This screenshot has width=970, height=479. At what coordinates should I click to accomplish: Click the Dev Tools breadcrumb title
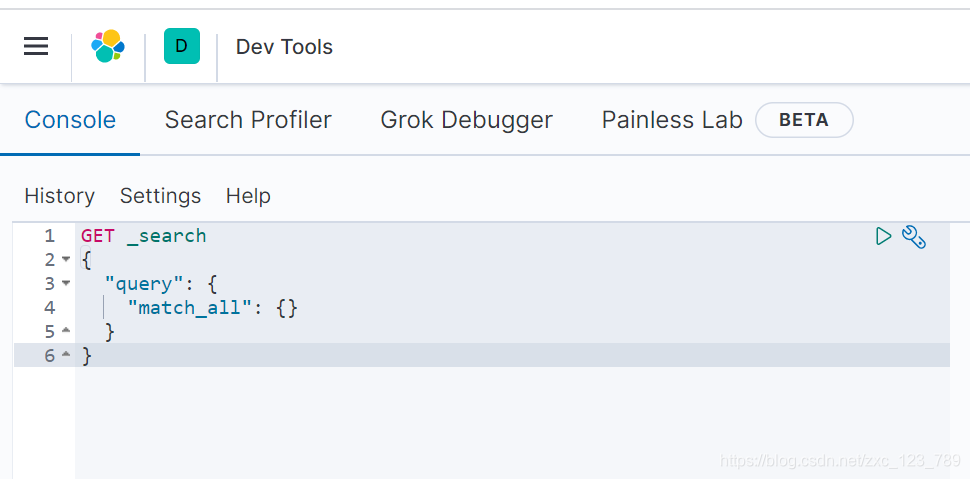[x=285, y=47]
